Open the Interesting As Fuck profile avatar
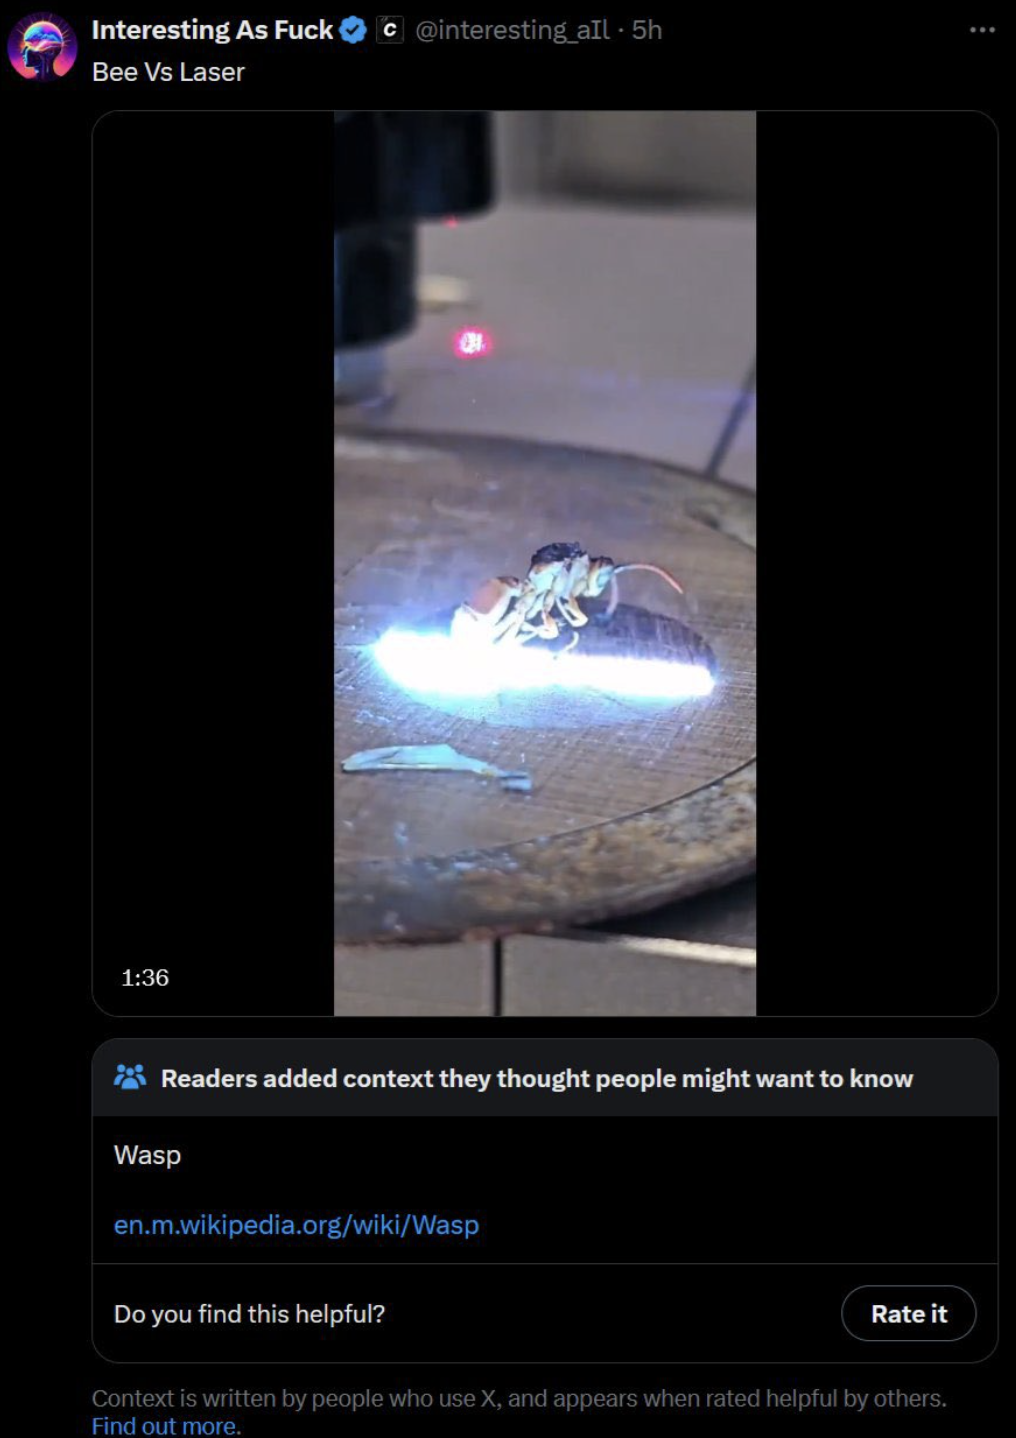The image size is (1016, 1438). click(42, 47)
